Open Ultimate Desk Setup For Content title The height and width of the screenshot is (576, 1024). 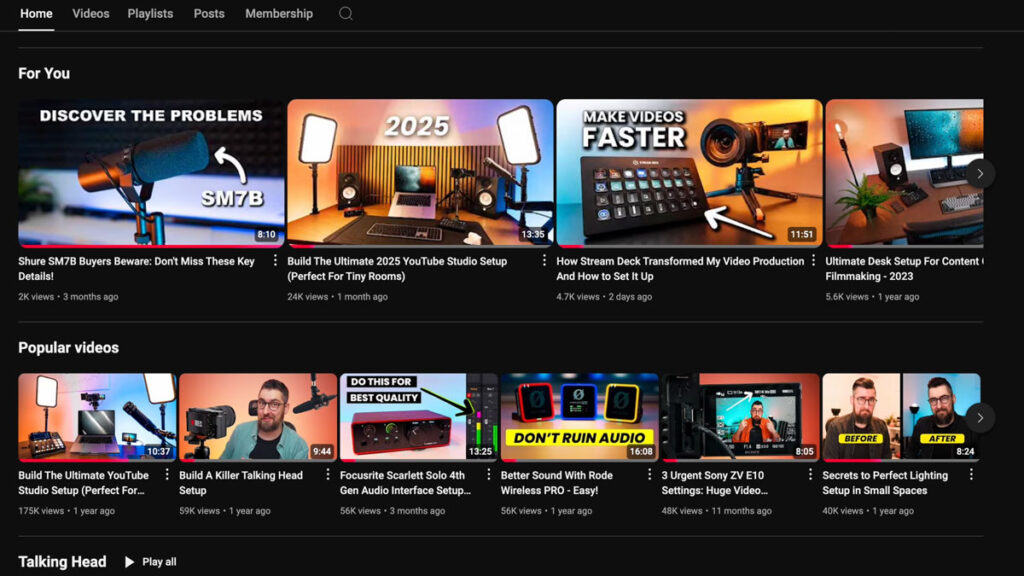pyautogui.click(x=904, y=268)
